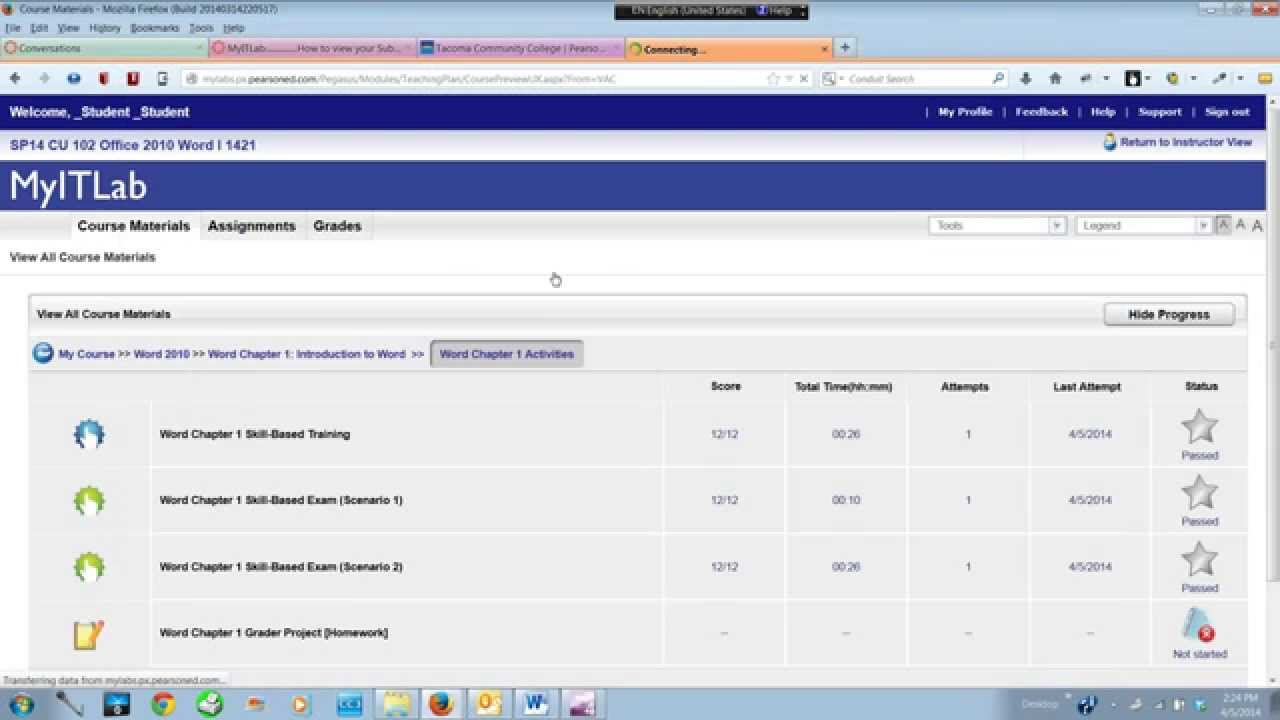
Task: Open Word Chapter 1 Grader Project [Homework]
Action: pyautogui.click(x=274, y=633)
